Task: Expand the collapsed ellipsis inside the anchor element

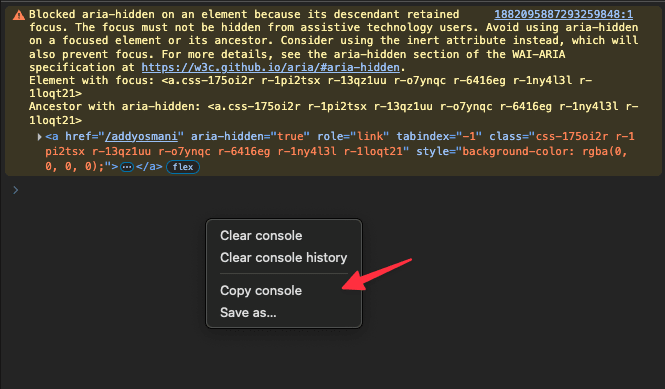Action: [127, 167]
